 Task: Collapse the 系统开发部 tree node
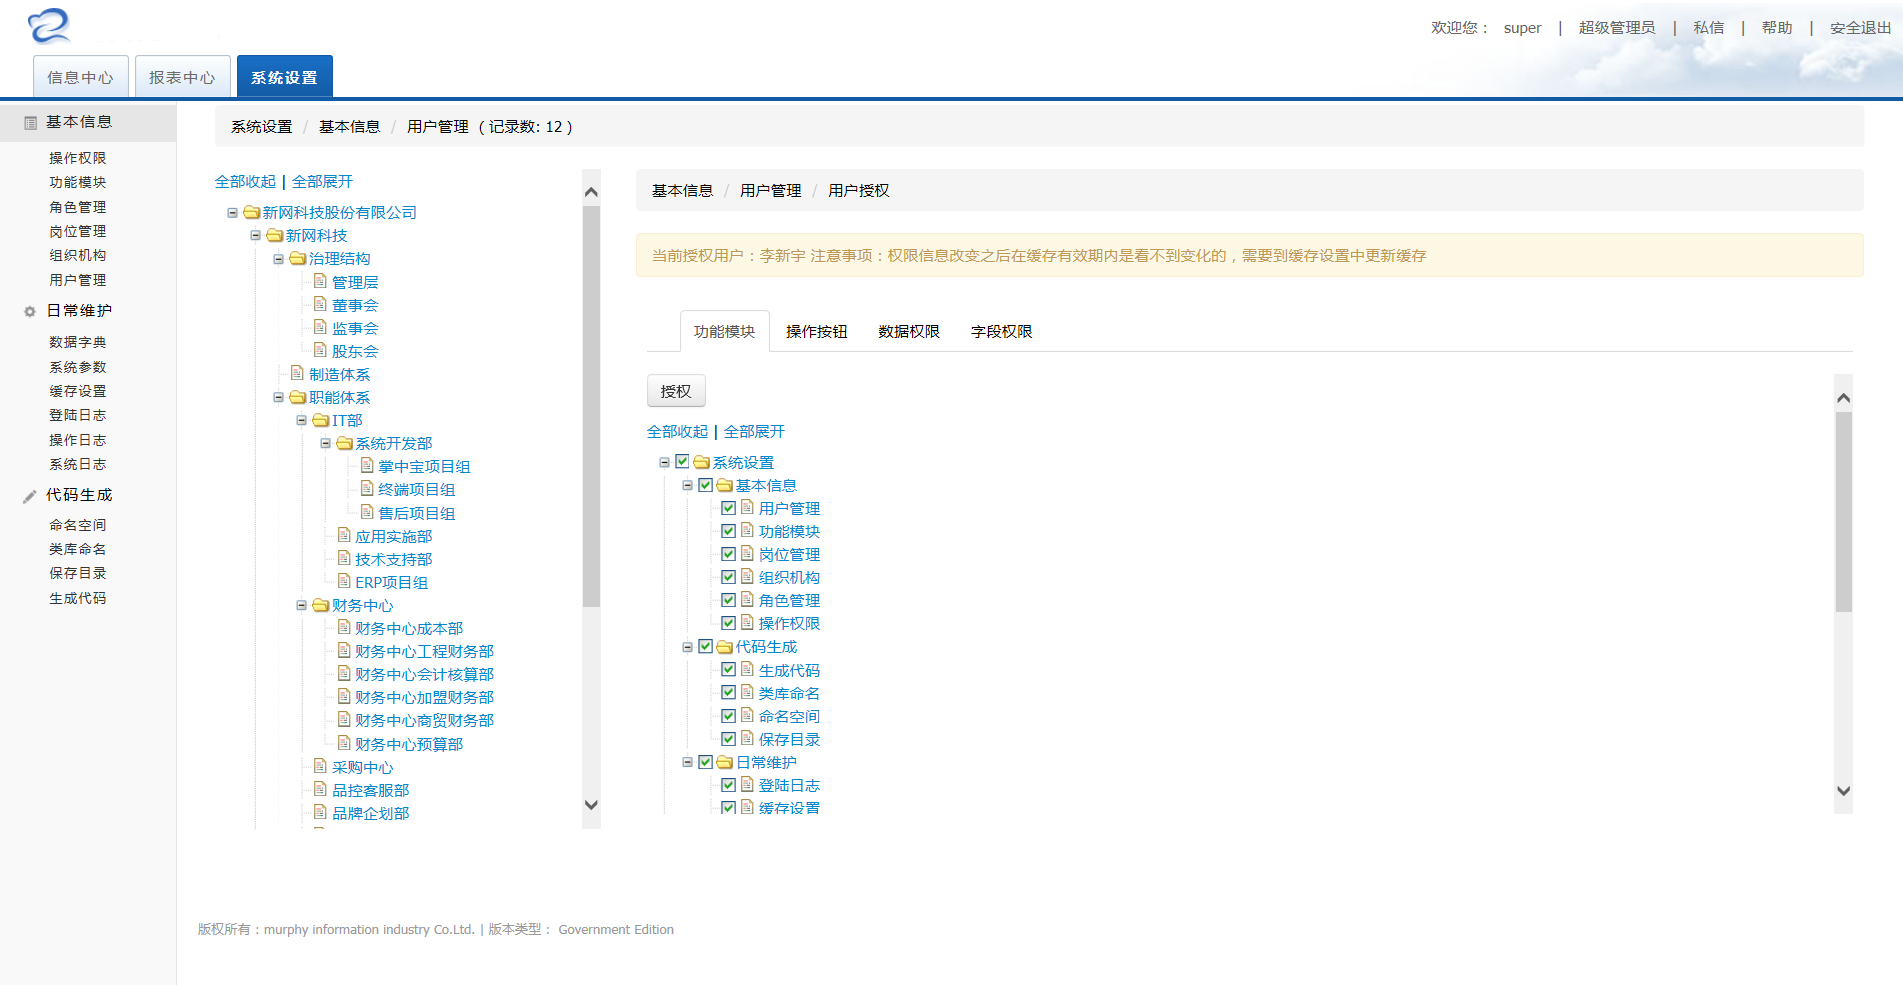point(326,443)
